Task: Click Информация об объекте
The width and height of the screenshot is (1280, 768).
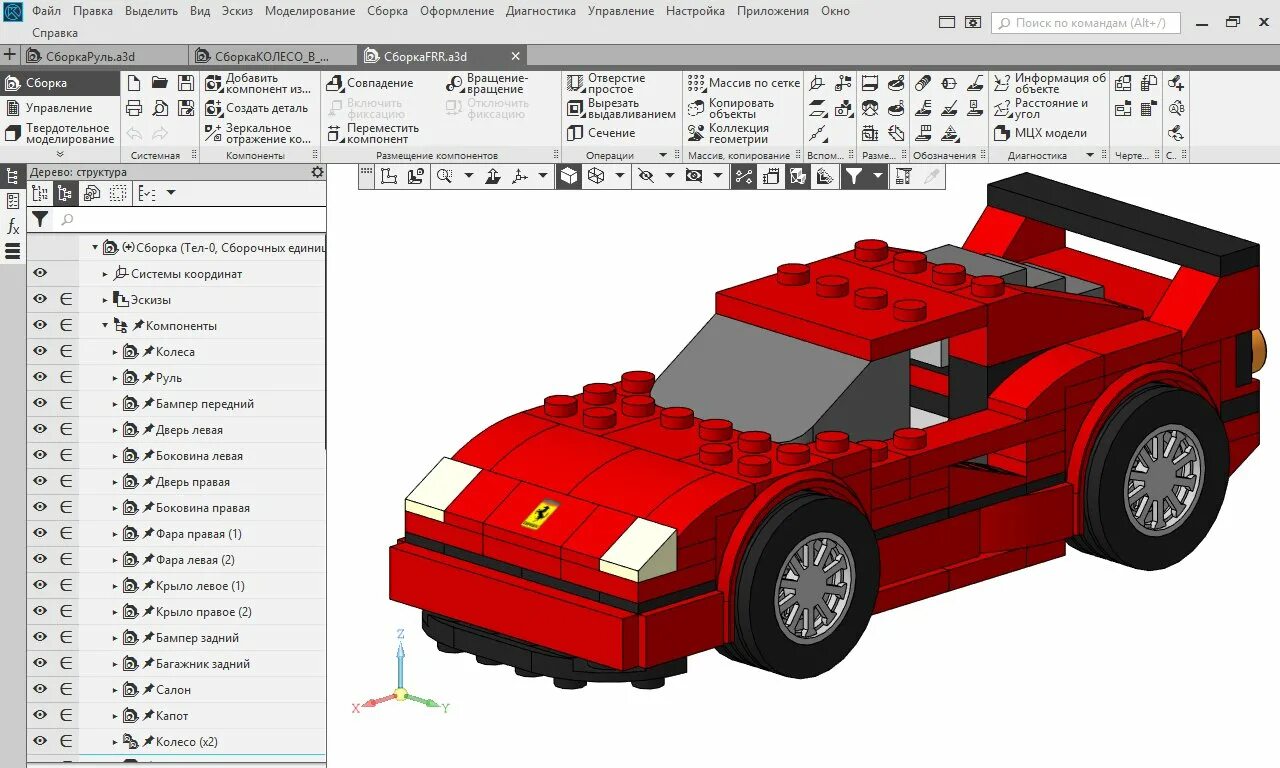Action: [1050, 83]
